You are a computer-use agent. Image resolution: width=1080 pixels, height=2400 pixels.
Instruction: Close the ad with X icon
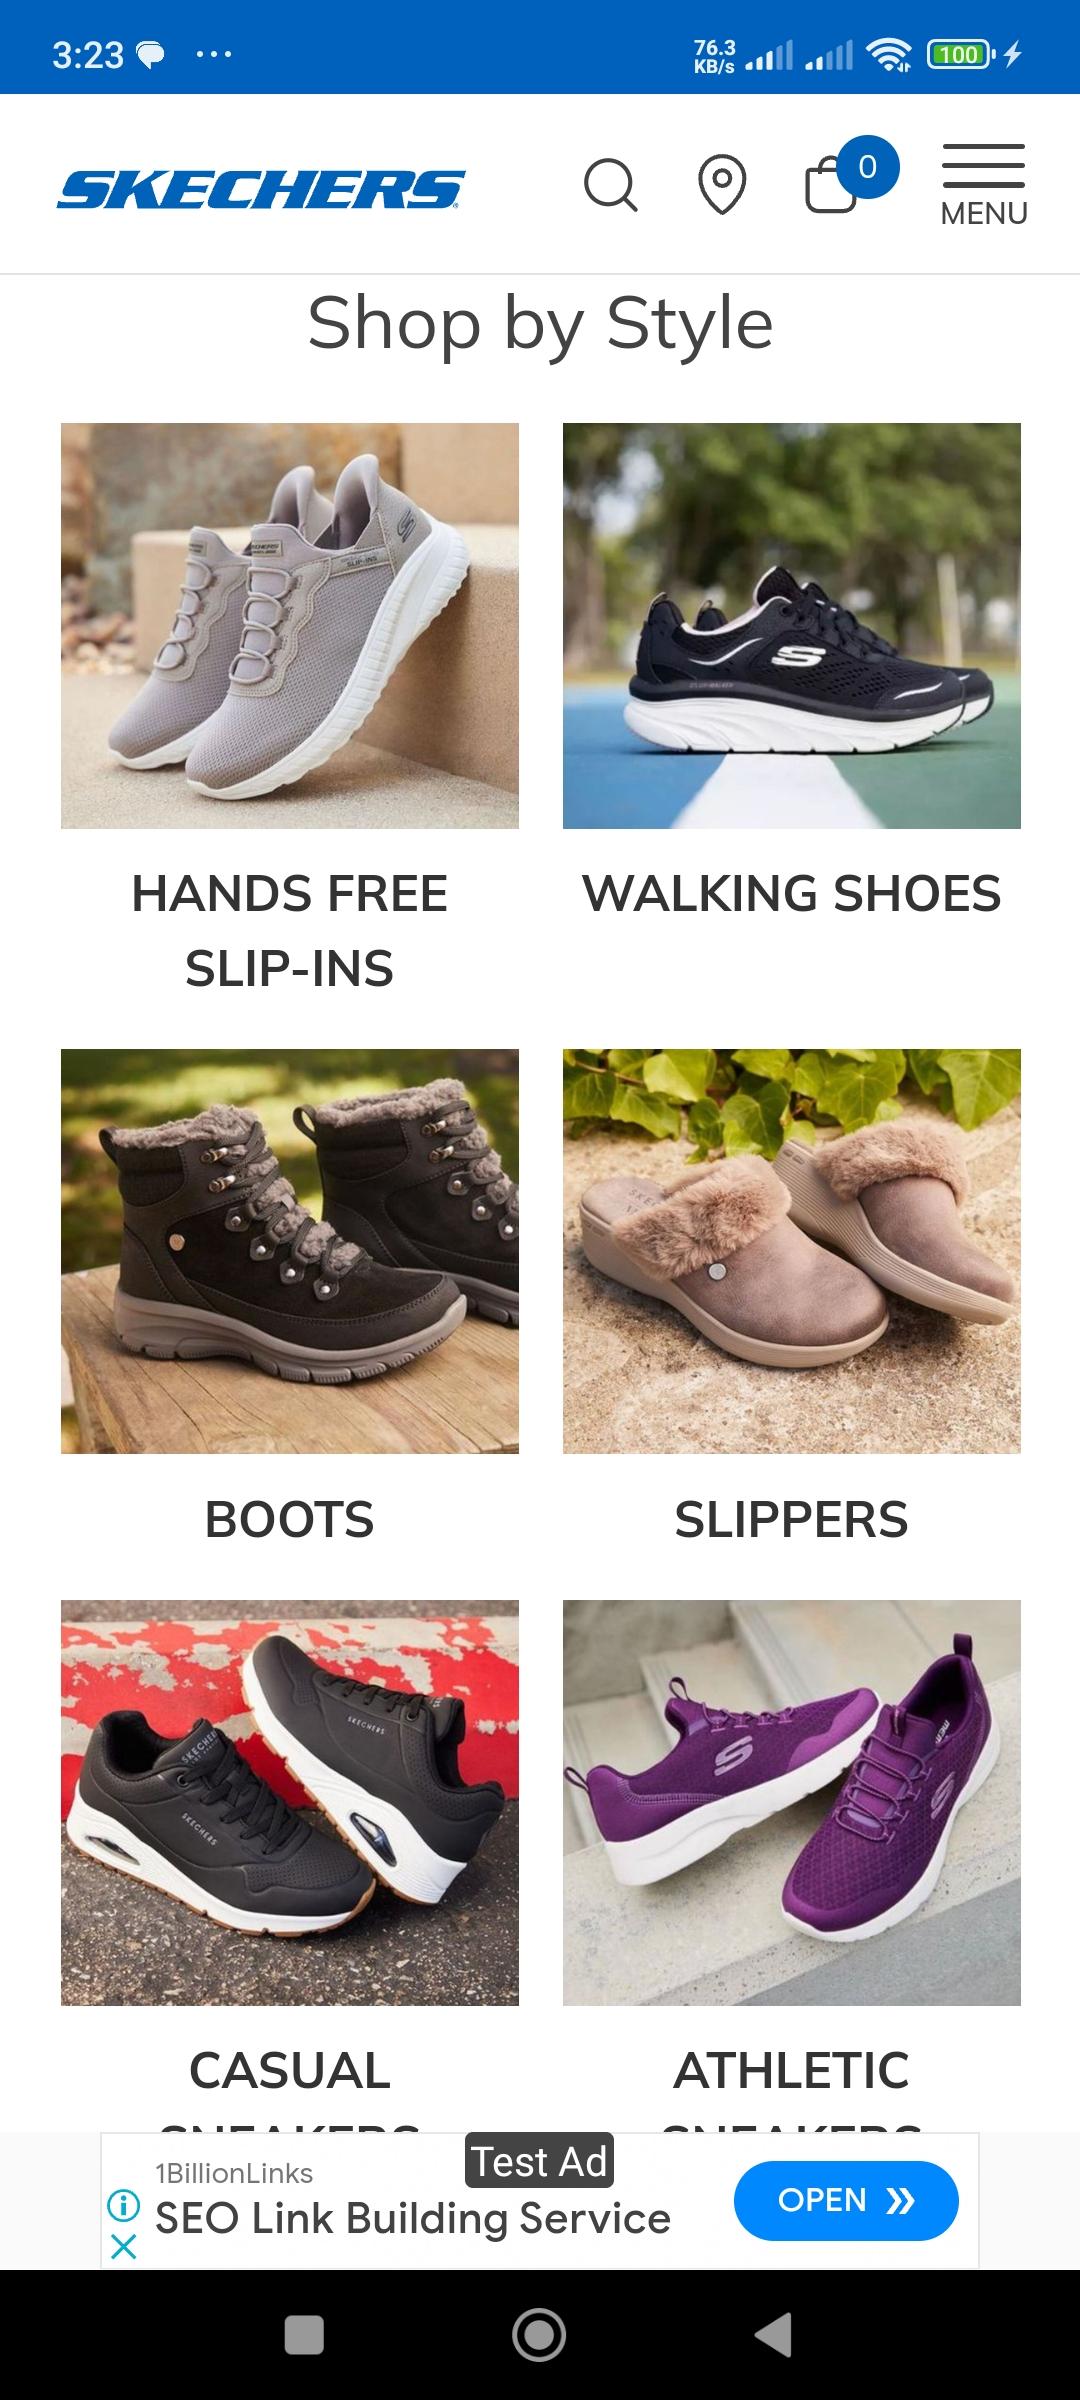click(123, 2247)
